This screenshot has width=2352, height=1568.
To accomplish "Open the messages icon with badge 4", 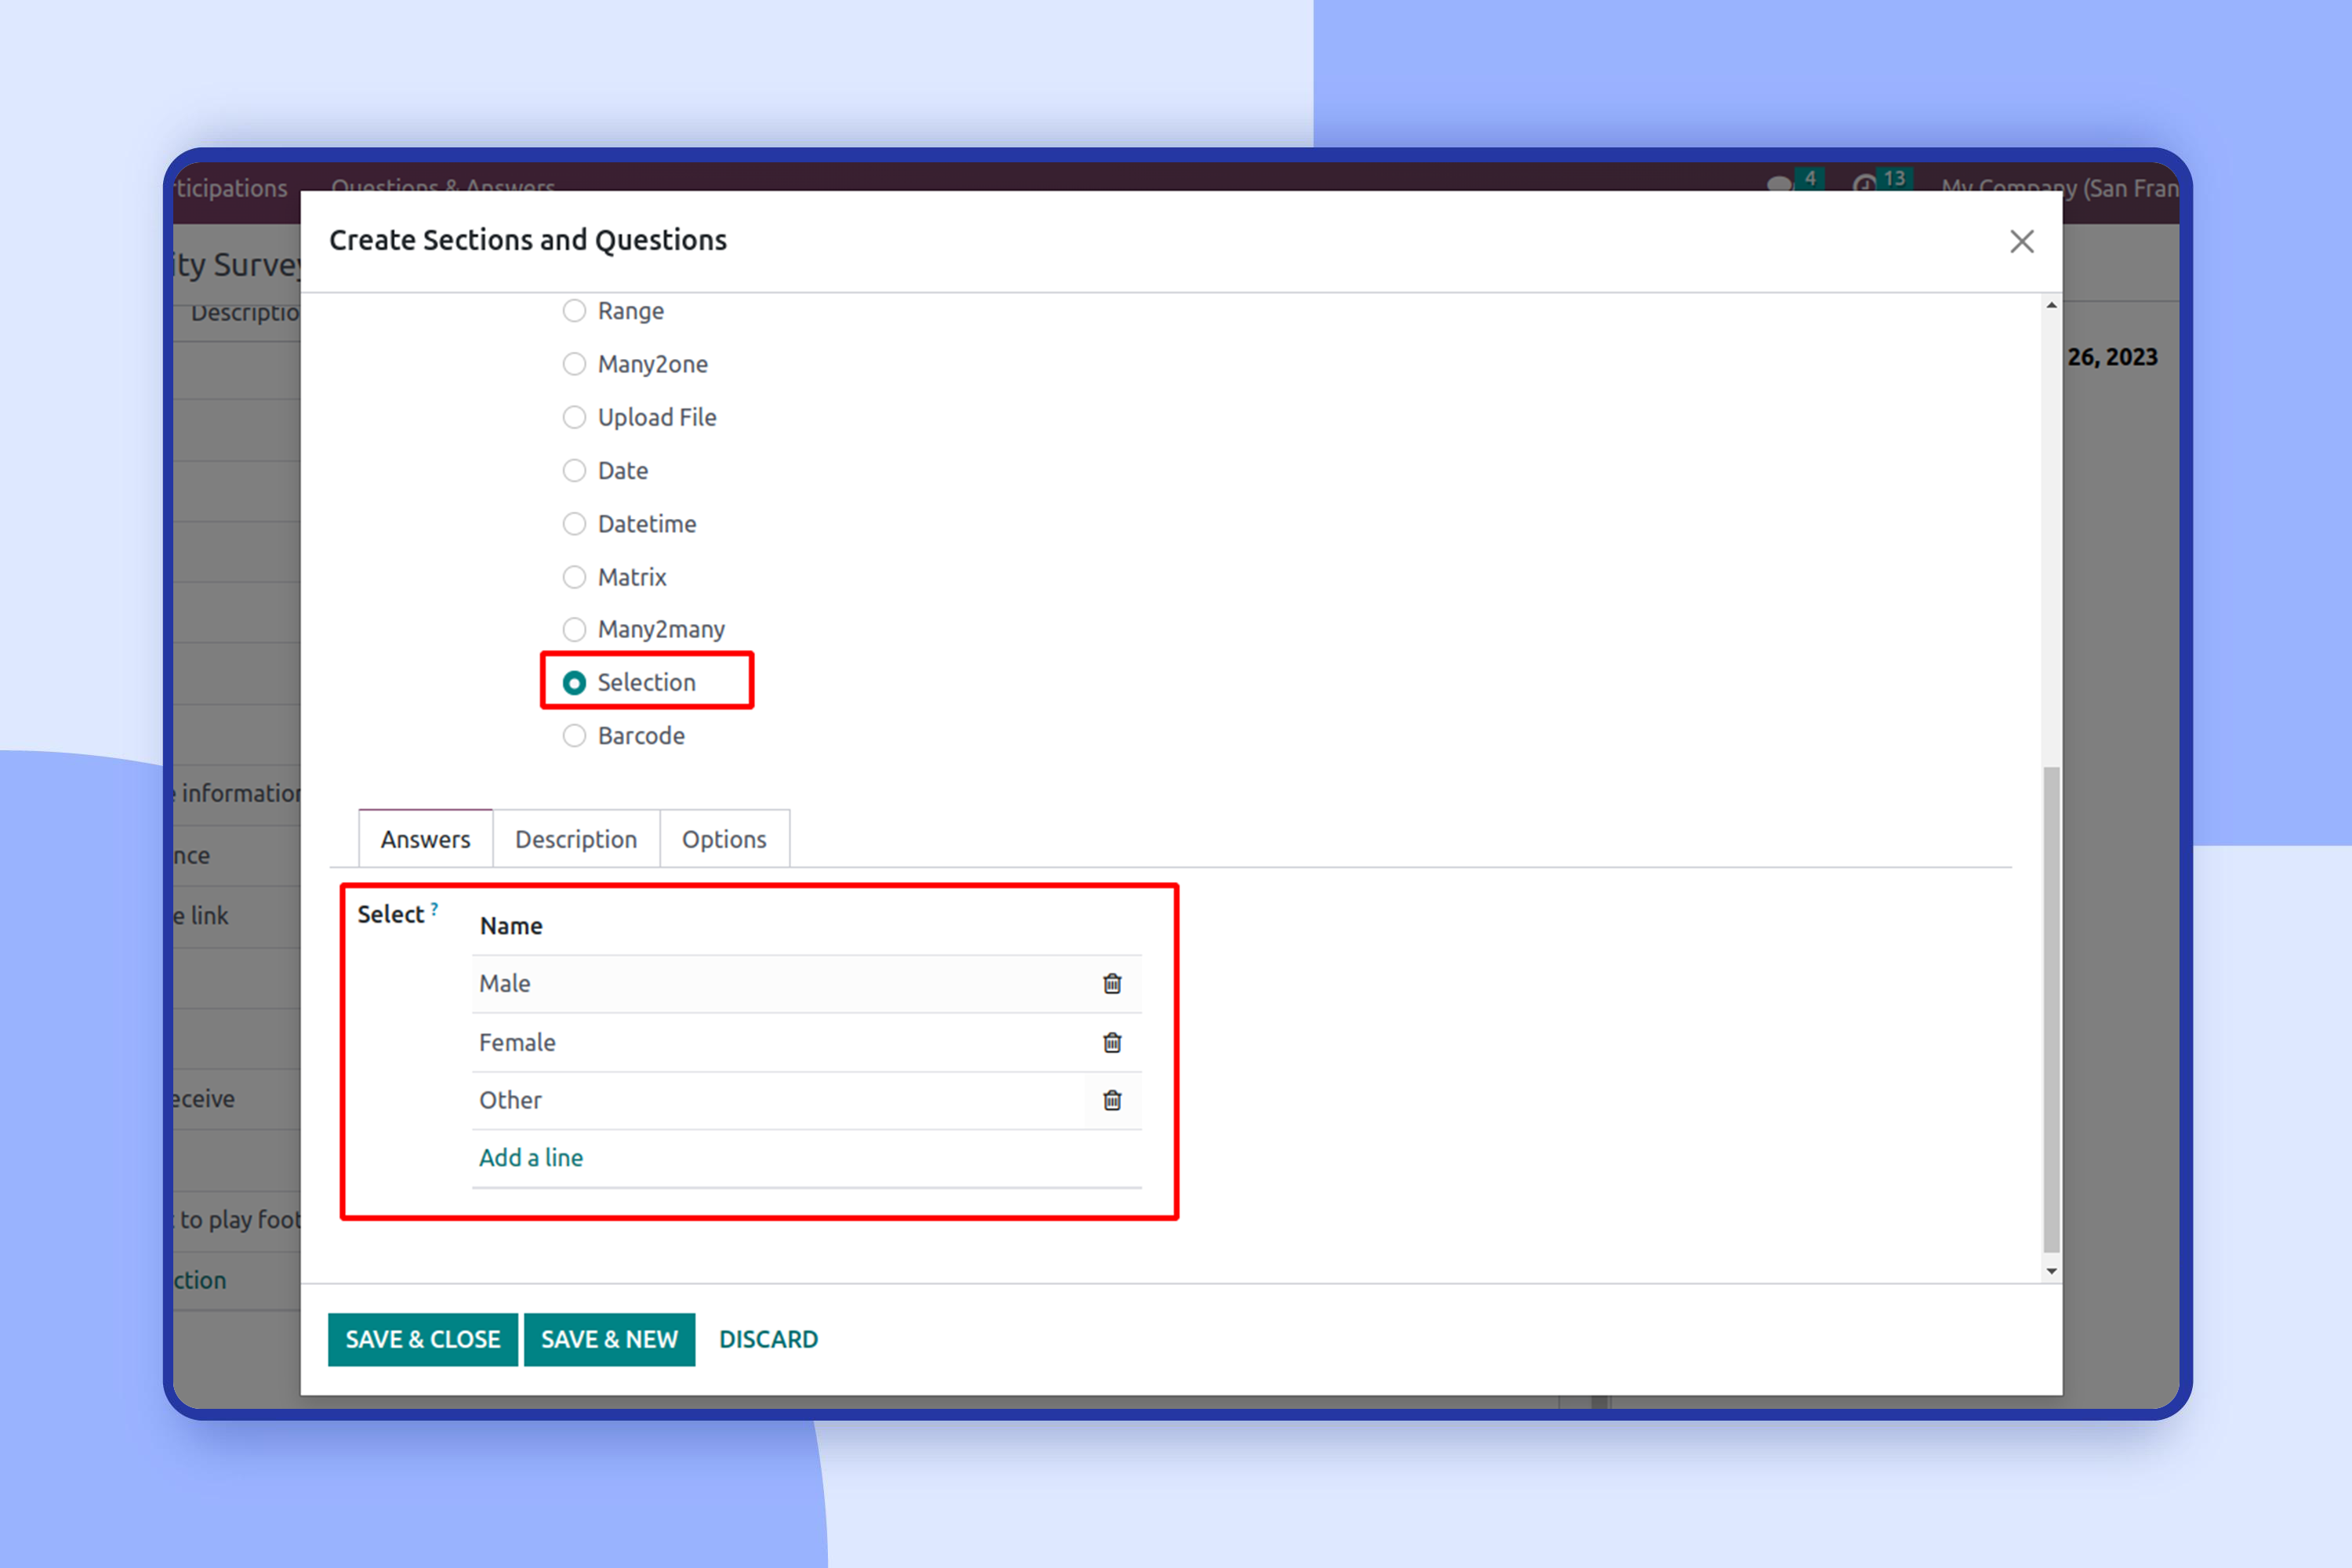I will pyautogui.click(x=1780, y=185).
